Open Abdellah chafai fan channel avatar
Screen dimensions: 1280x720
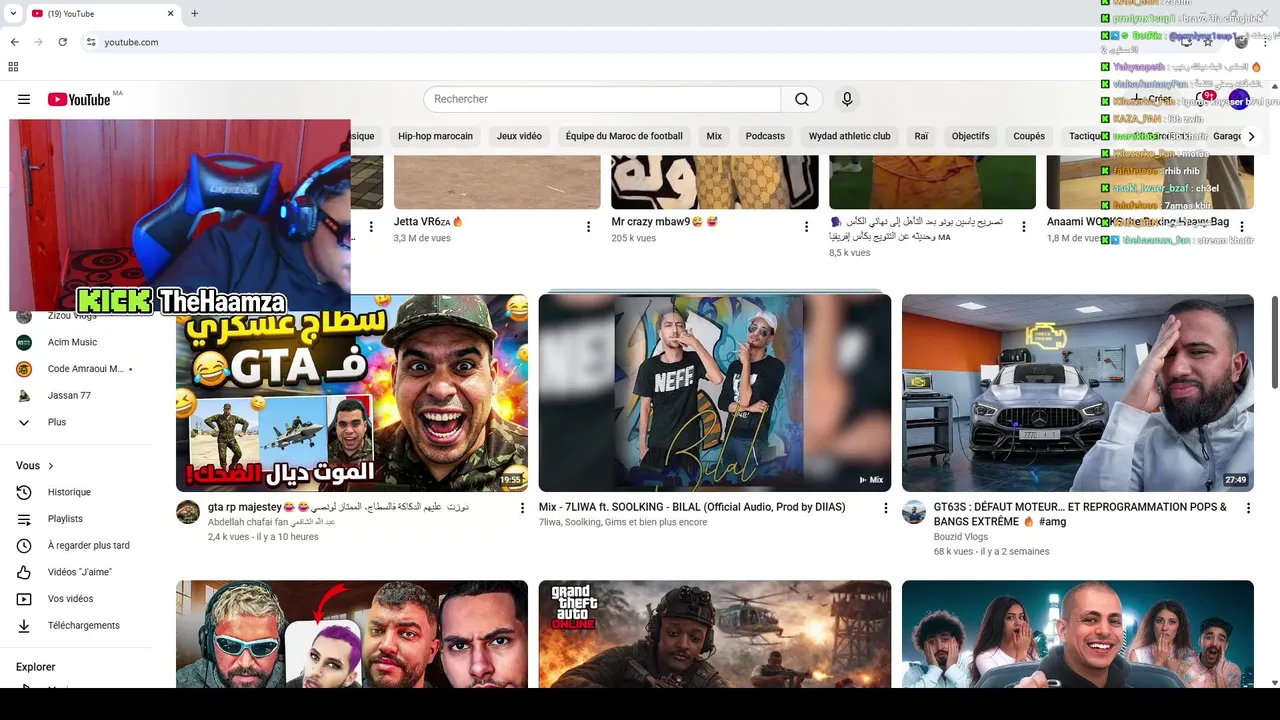point(188,512)
